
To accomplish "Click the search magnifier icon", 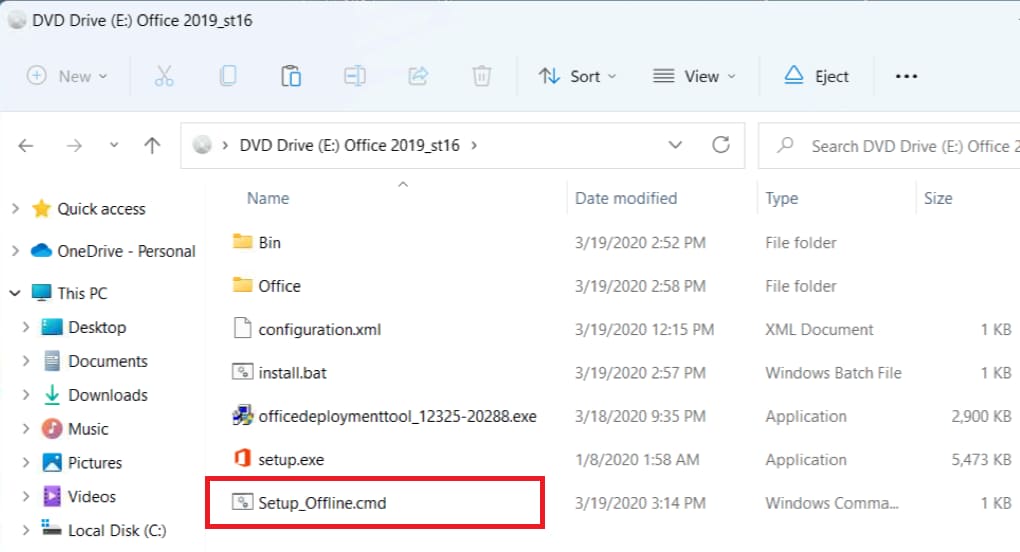I will click(785, 144).
